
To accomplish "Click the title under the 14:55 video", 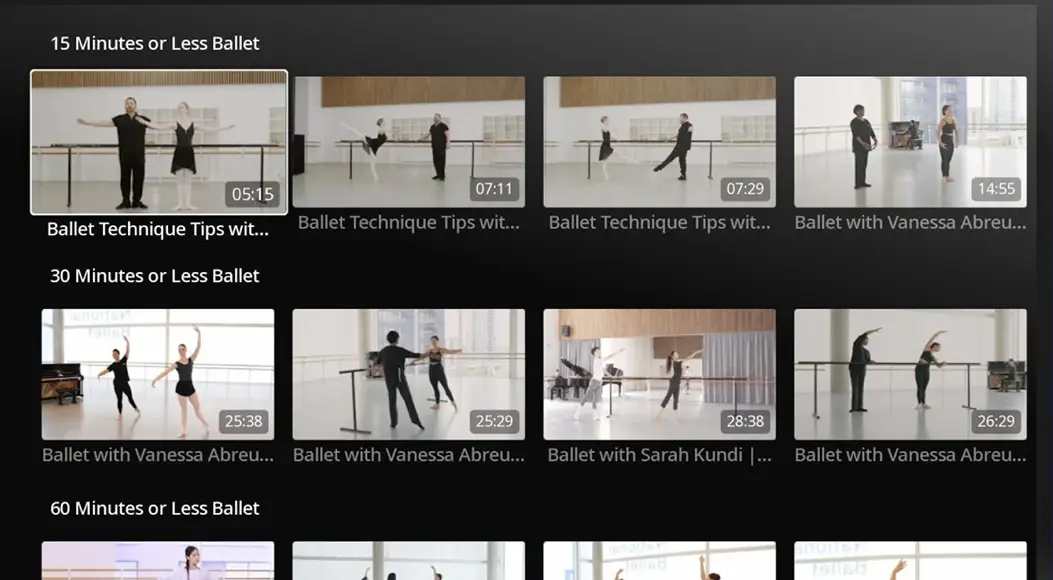I will 910,222.
